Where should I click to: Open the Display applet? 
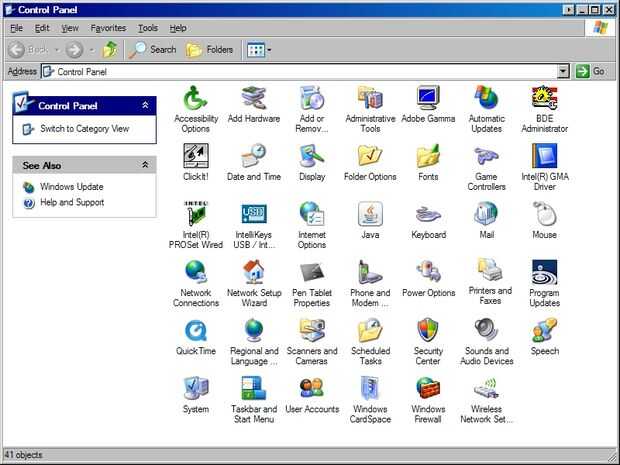click(x=312, y=156)
